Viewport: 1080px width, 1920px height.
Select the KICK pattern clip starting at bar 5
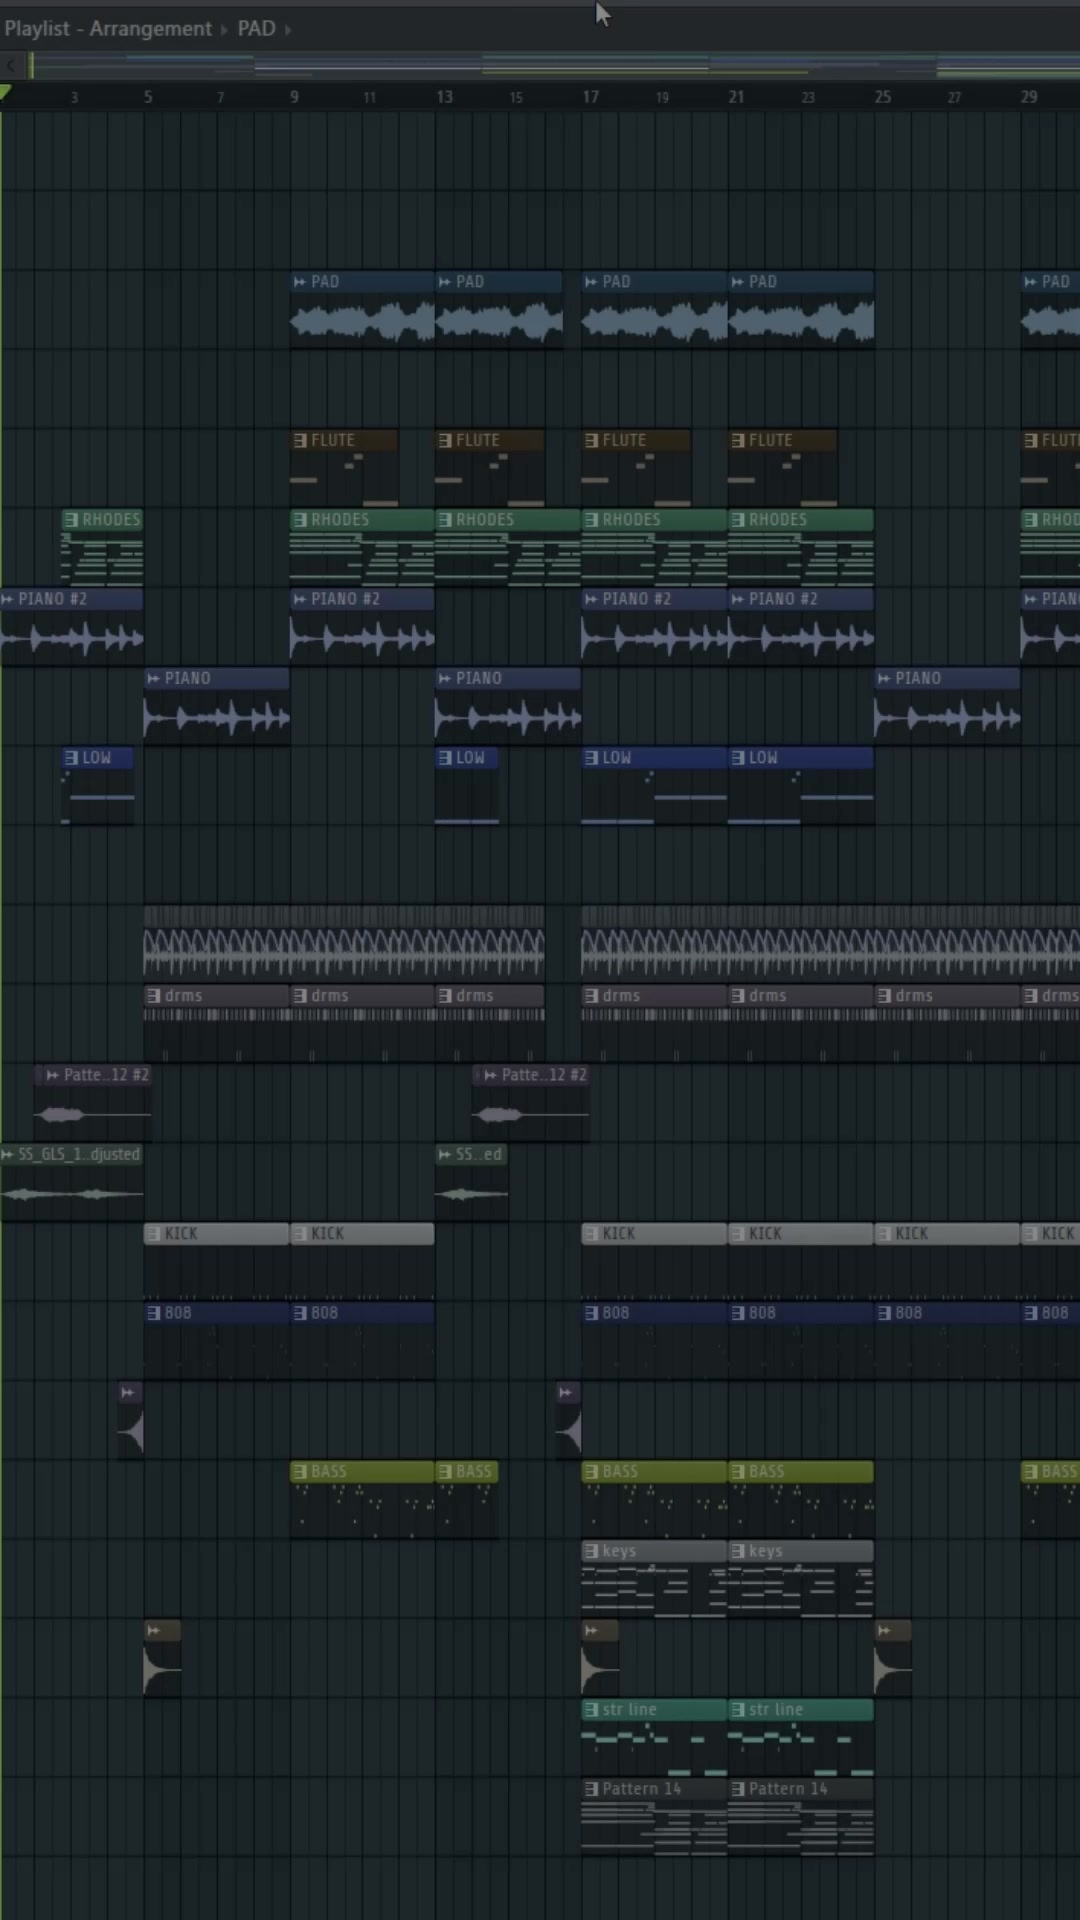click(217, 1261)
